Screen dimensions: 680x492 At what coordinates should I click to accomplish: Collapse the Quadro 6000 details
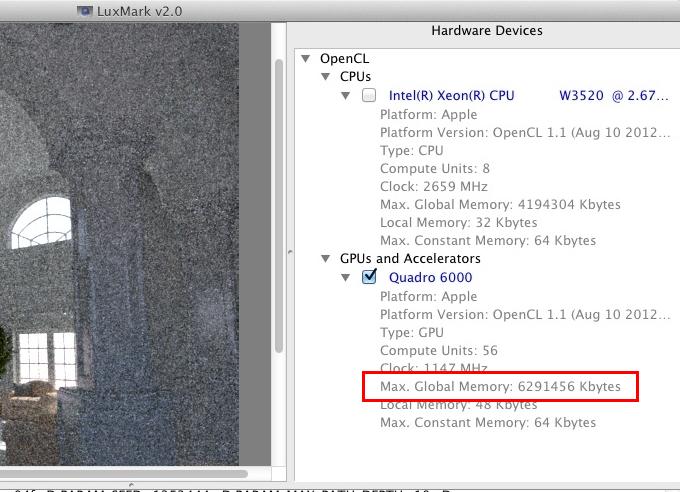(346, 277)
